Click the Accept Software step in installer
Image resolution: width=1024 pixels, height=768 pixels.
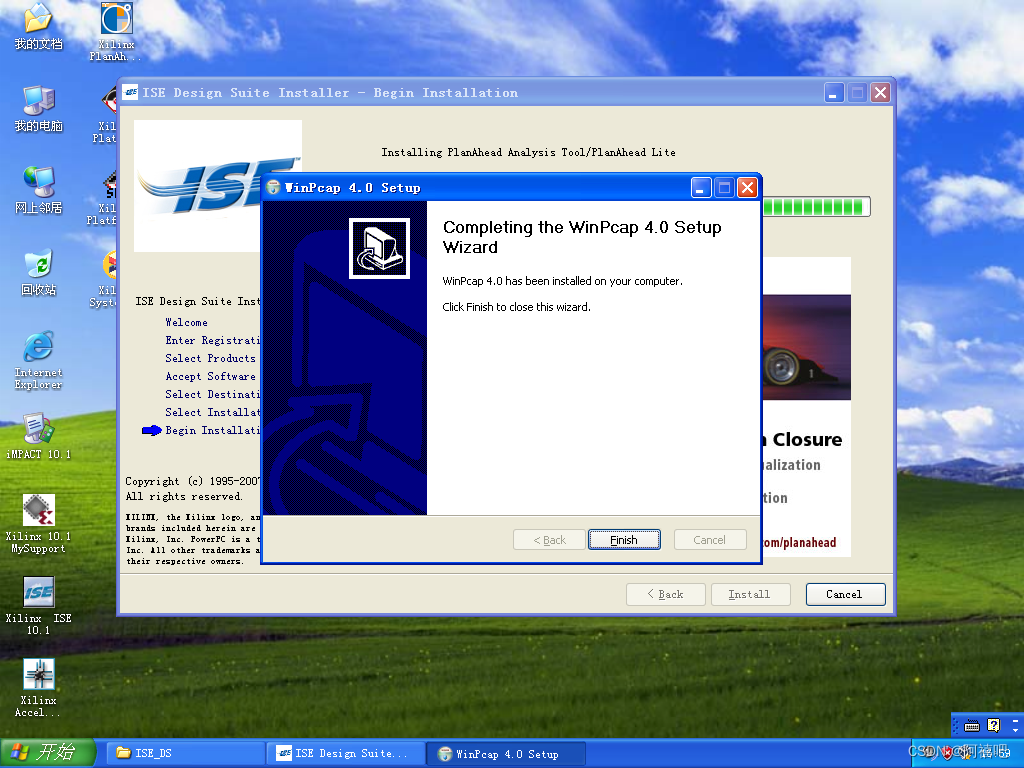(210, 377)
